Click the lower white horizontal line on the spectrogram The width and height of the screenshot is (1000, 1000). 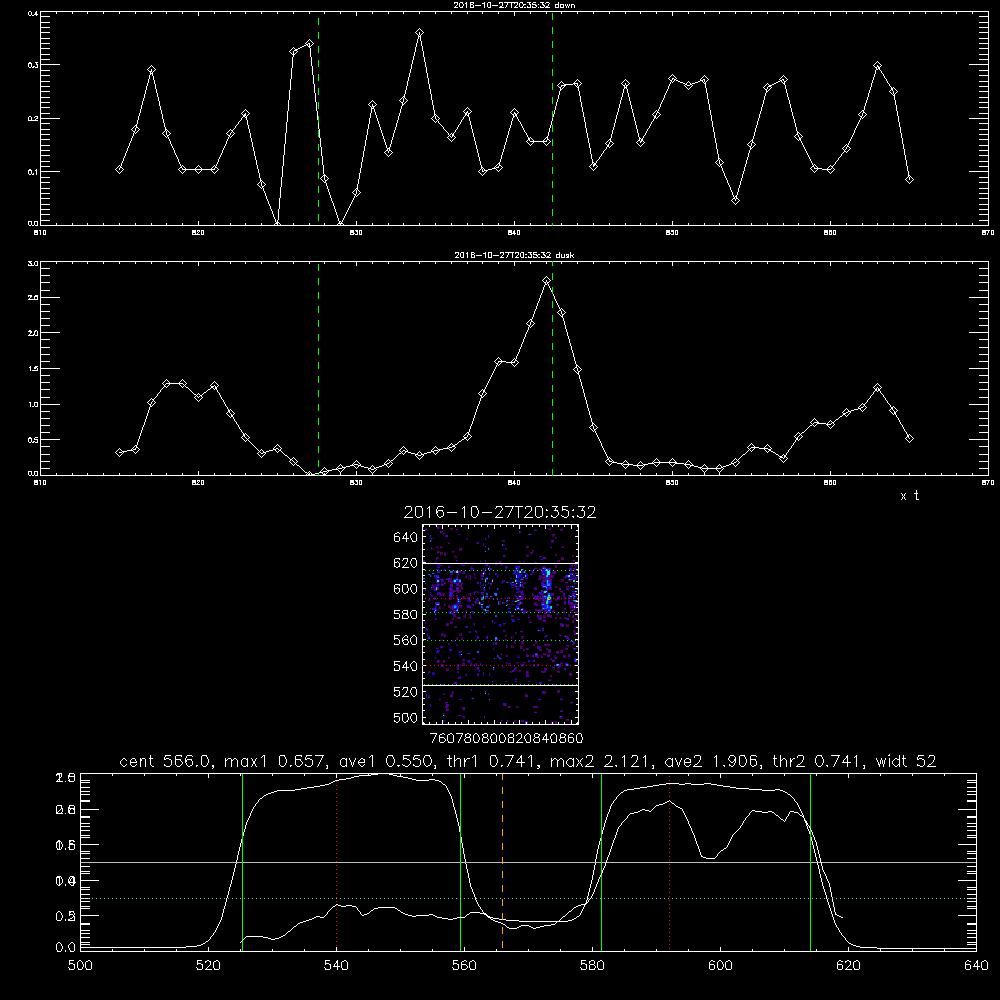point(500,685)
